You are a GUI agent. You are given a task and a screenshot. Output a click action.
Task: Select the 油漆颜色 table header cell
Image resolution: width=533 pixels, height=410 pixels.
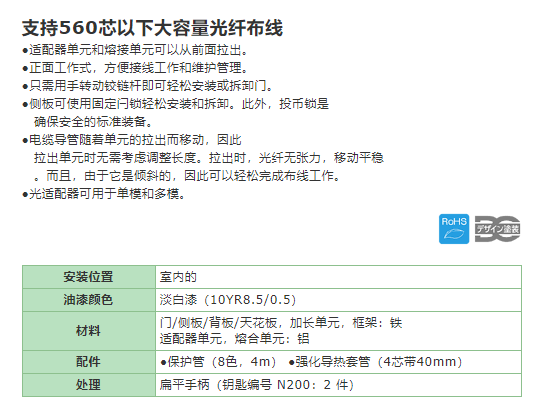[x=89, y=300]
